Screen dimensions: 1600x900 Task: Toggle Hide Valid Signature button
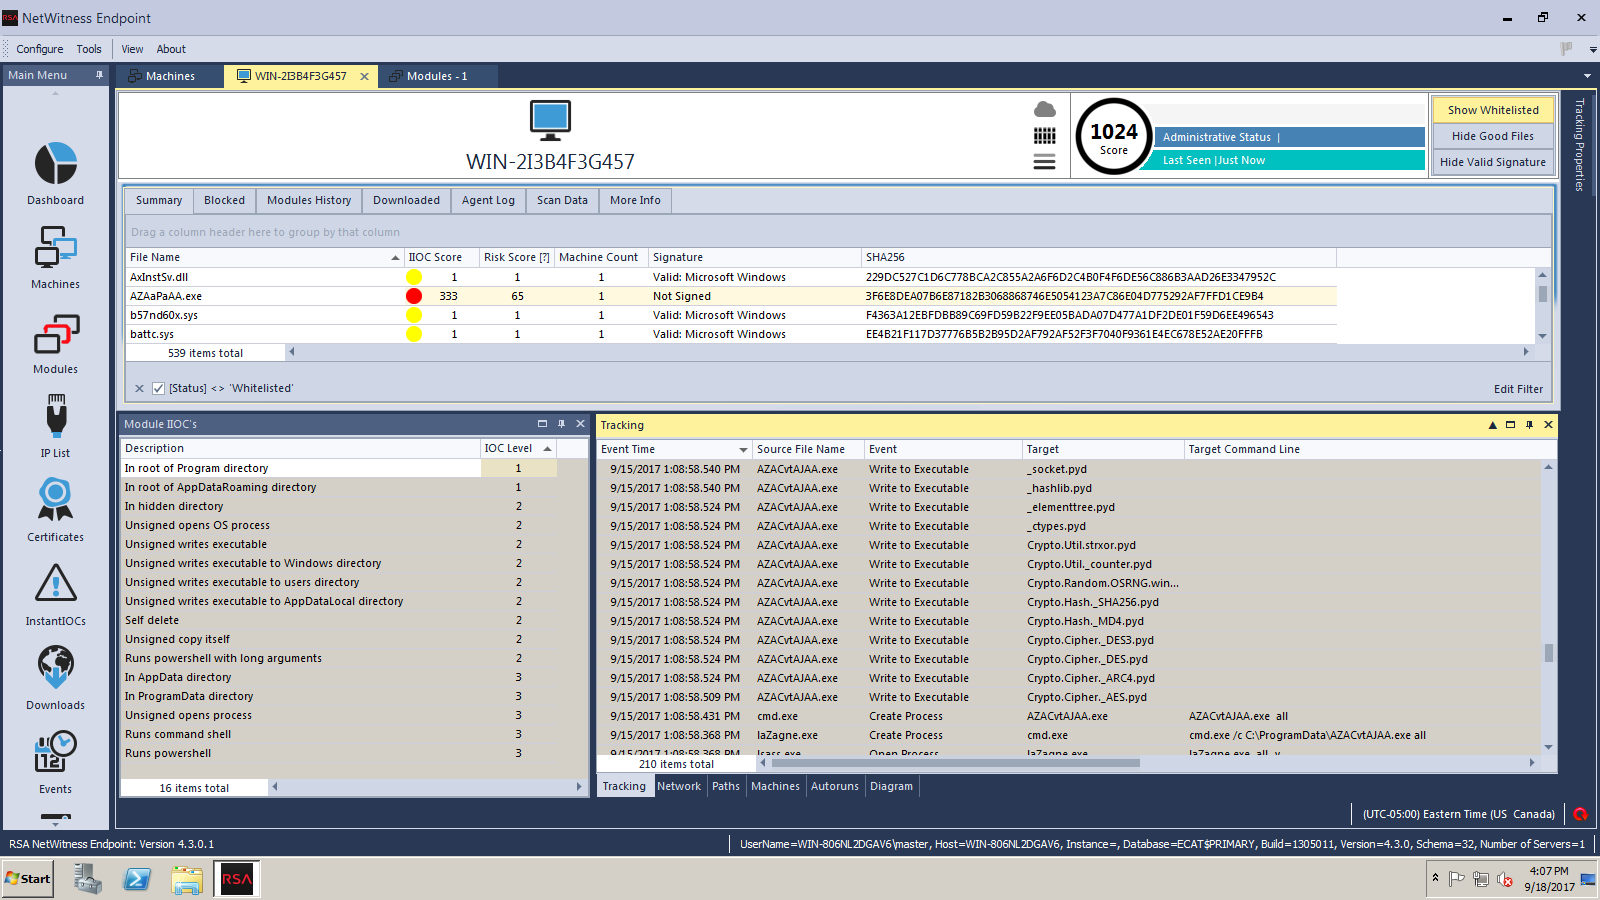[x=1492, y=162]
